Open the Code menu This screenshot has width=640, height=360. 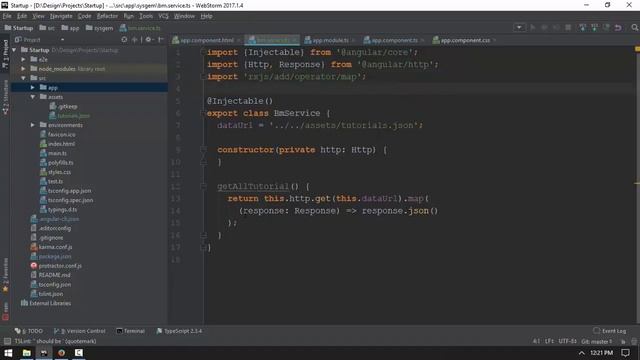point(84,16)
